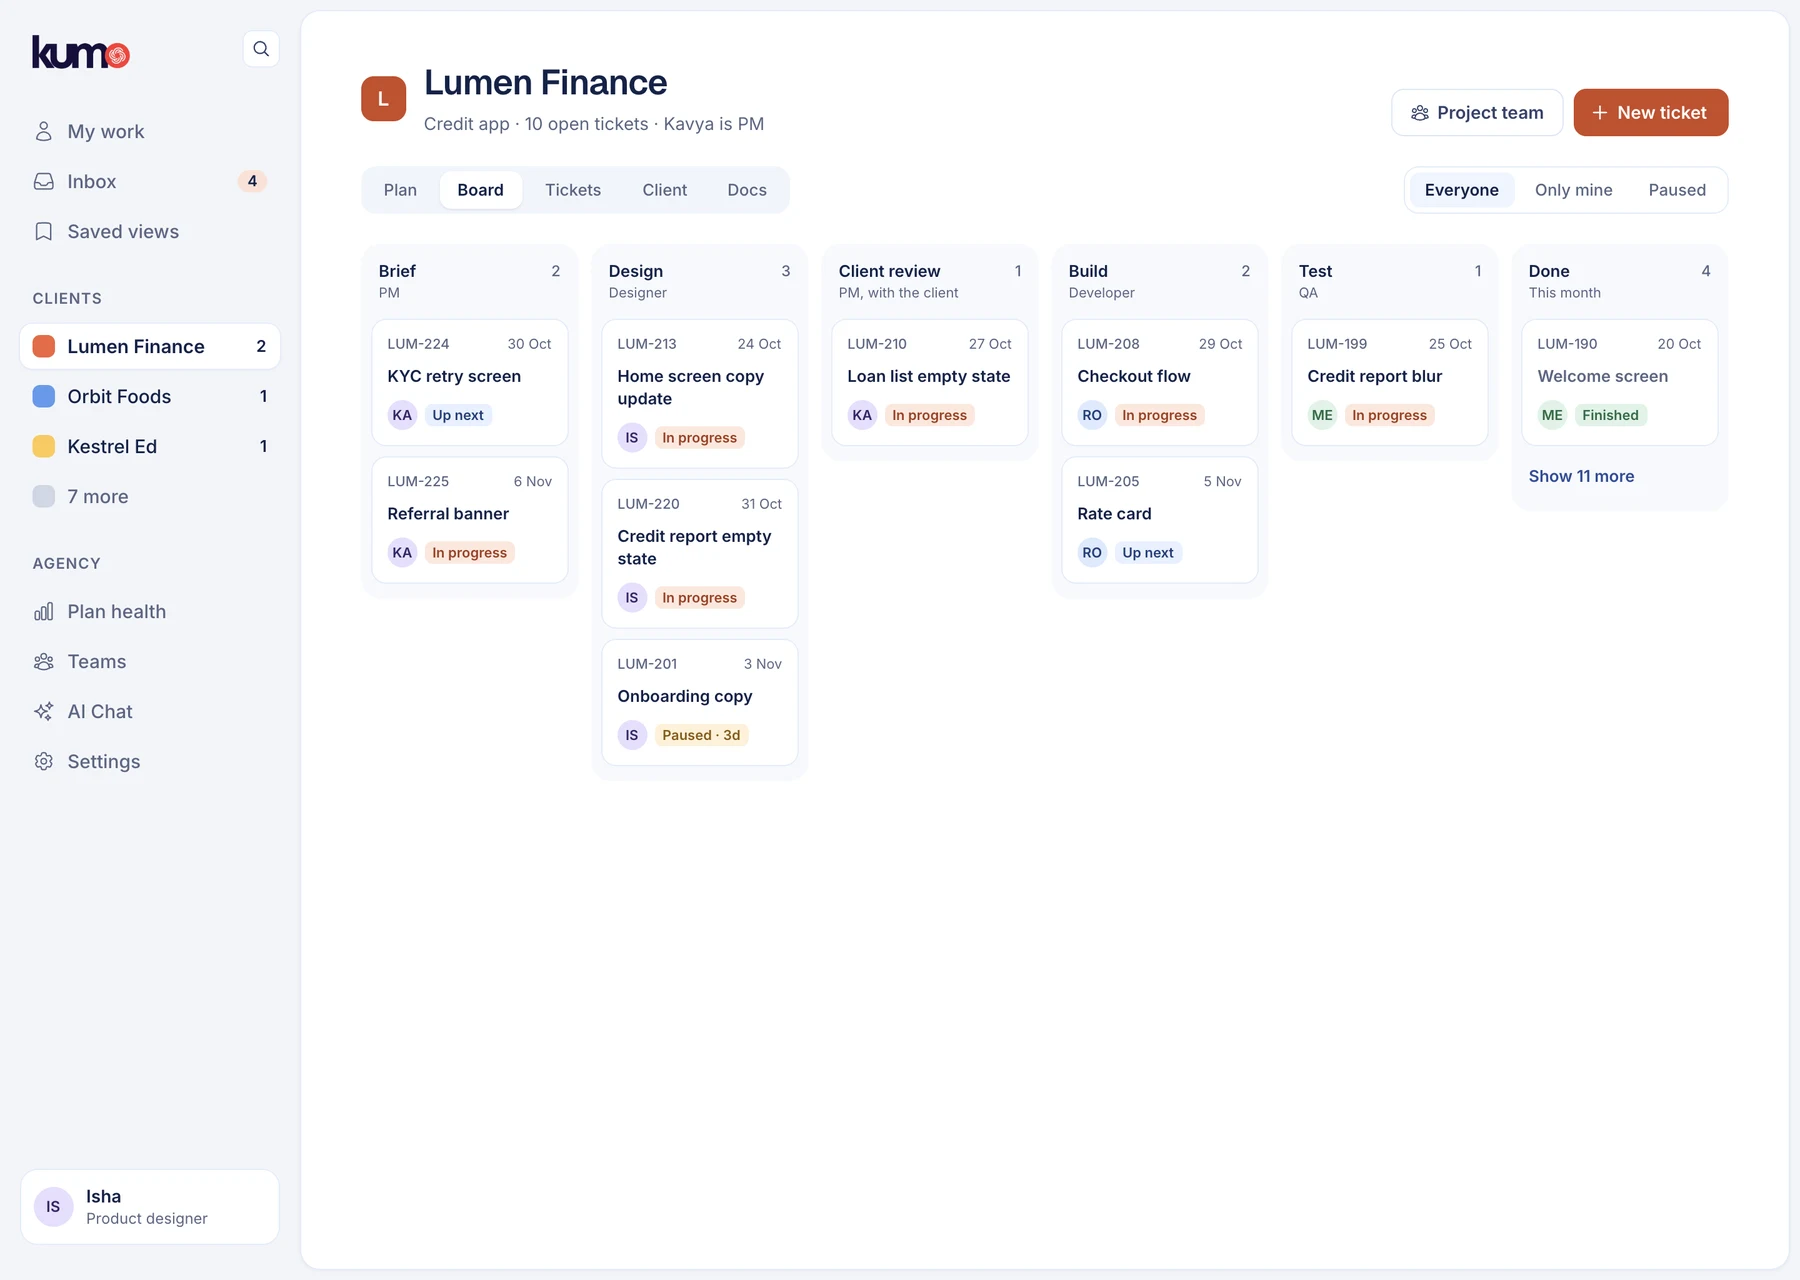Switch to the Plan tab

click(400, 190)
